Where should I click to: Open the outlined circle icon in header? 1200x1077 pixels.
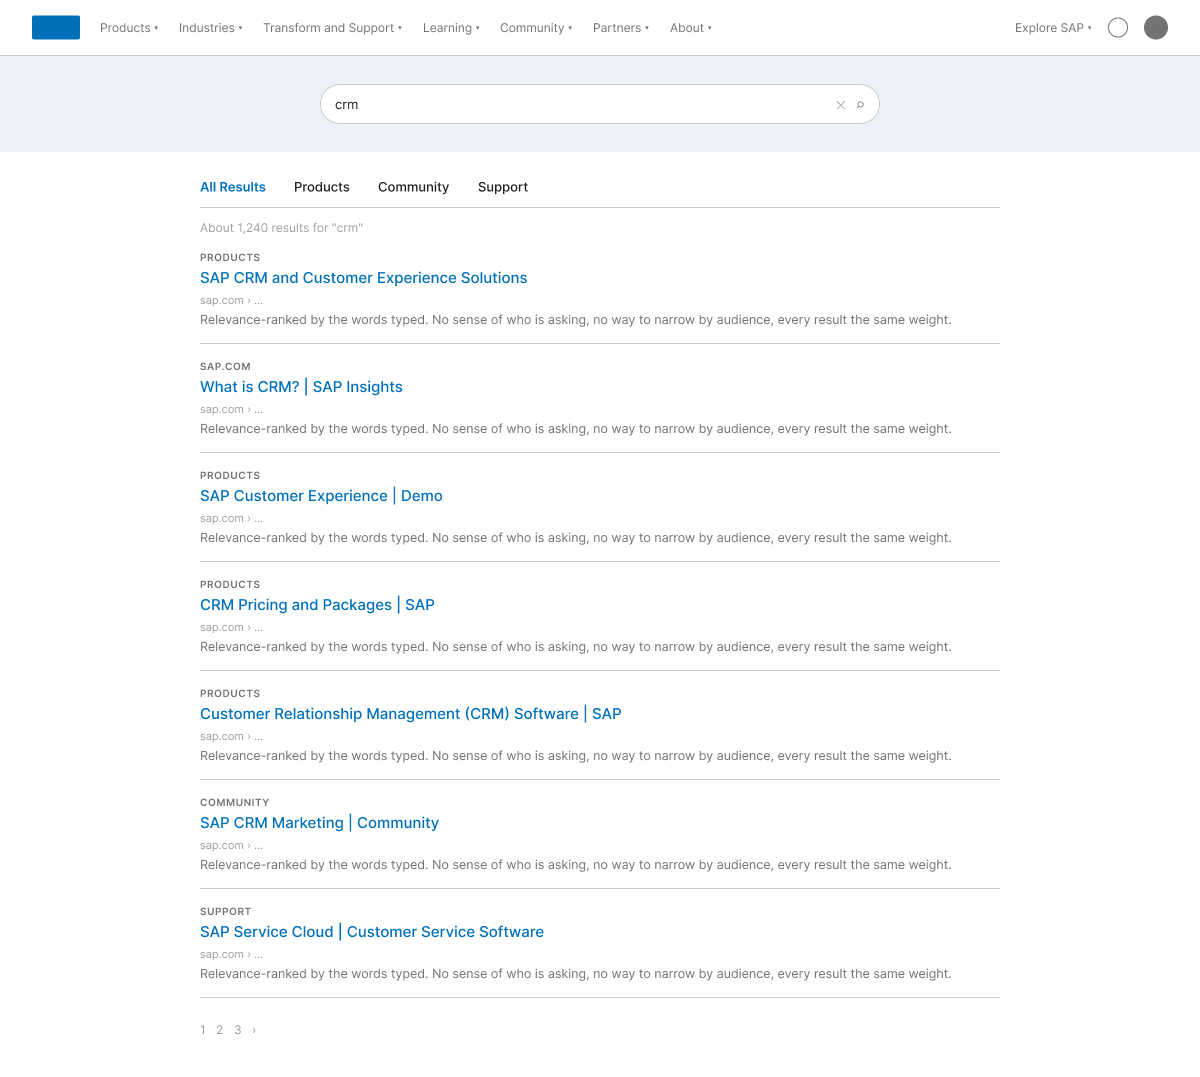(1118, 28)
